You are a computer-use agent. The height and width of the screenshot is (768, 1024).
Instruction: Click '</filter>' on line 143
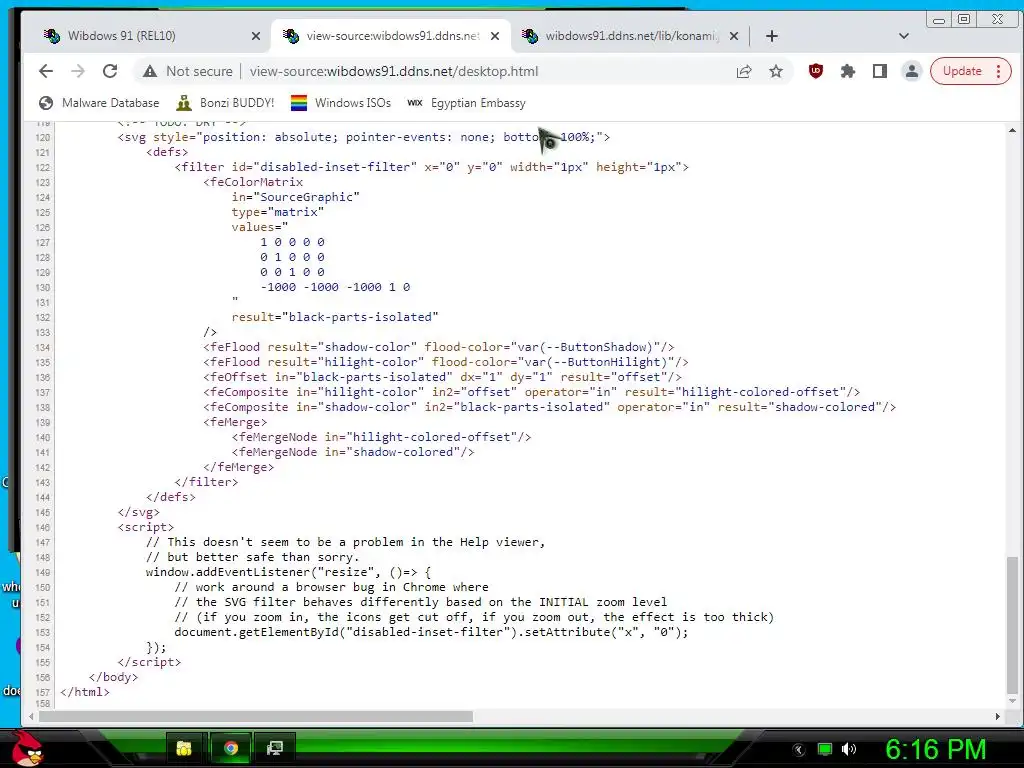[x=206, y=483]
